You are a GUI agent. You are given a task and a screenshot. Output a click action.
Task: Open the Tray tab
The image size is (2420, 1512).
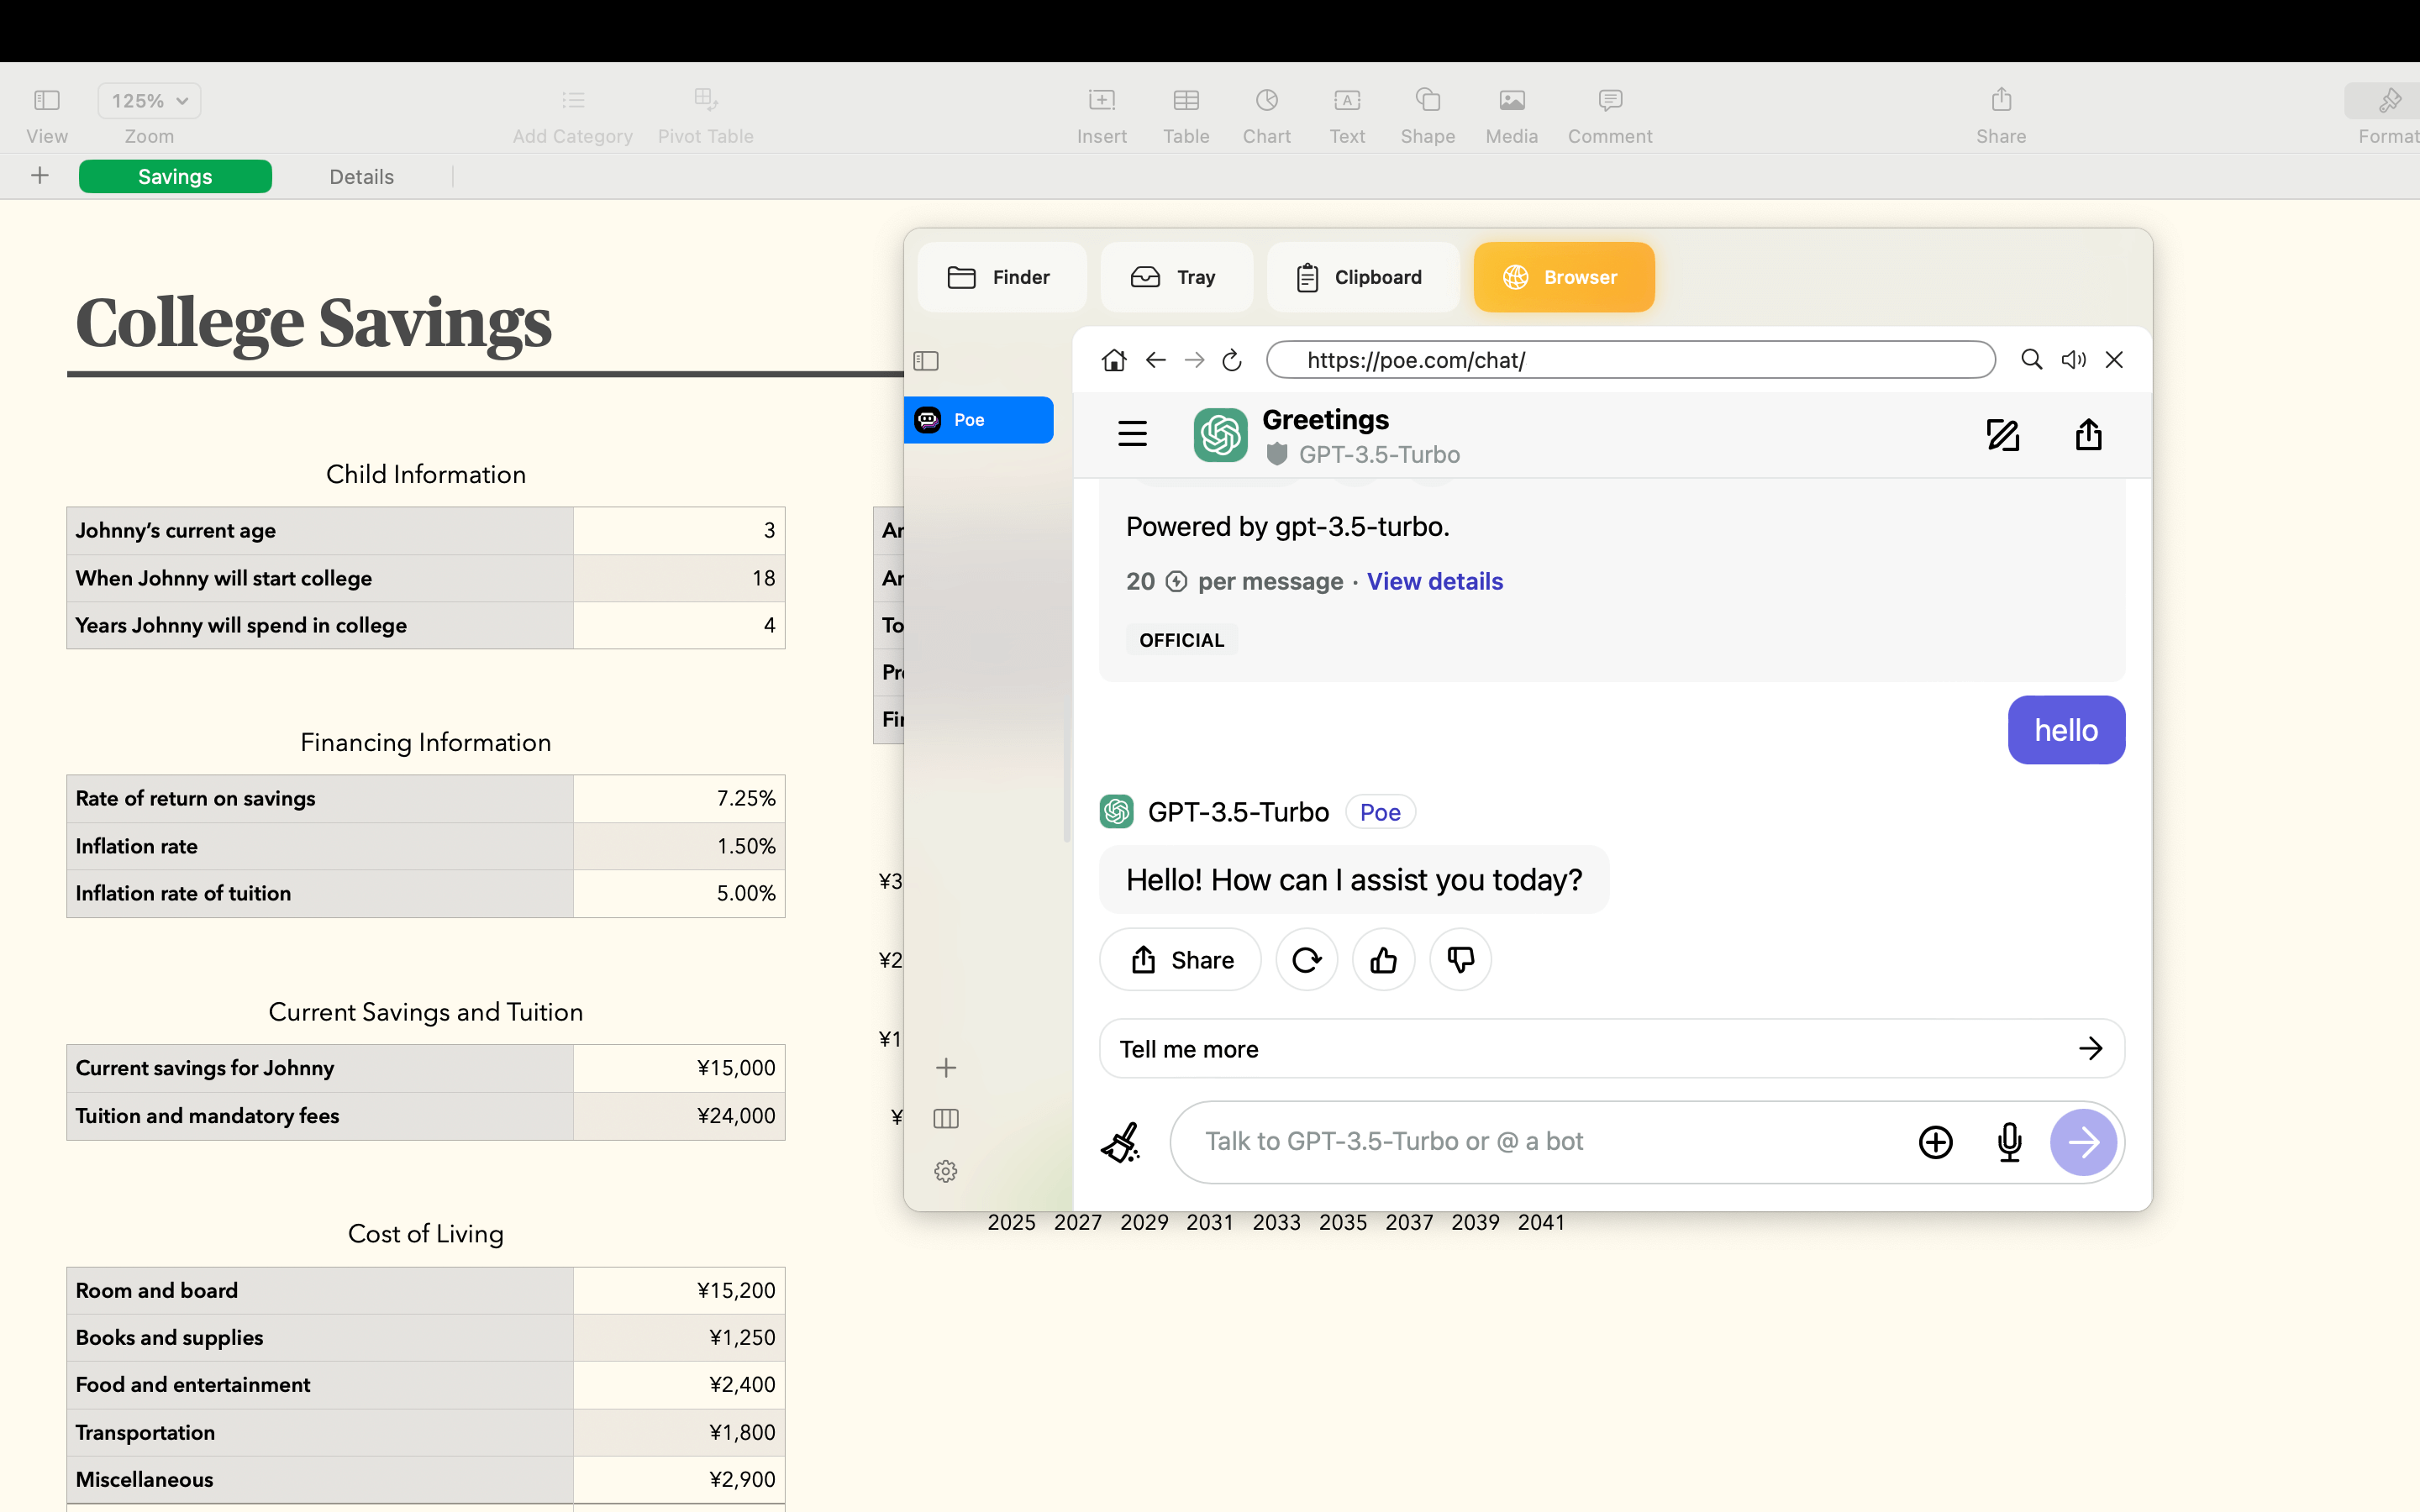pyautogui.click(x=1176, y=277)
